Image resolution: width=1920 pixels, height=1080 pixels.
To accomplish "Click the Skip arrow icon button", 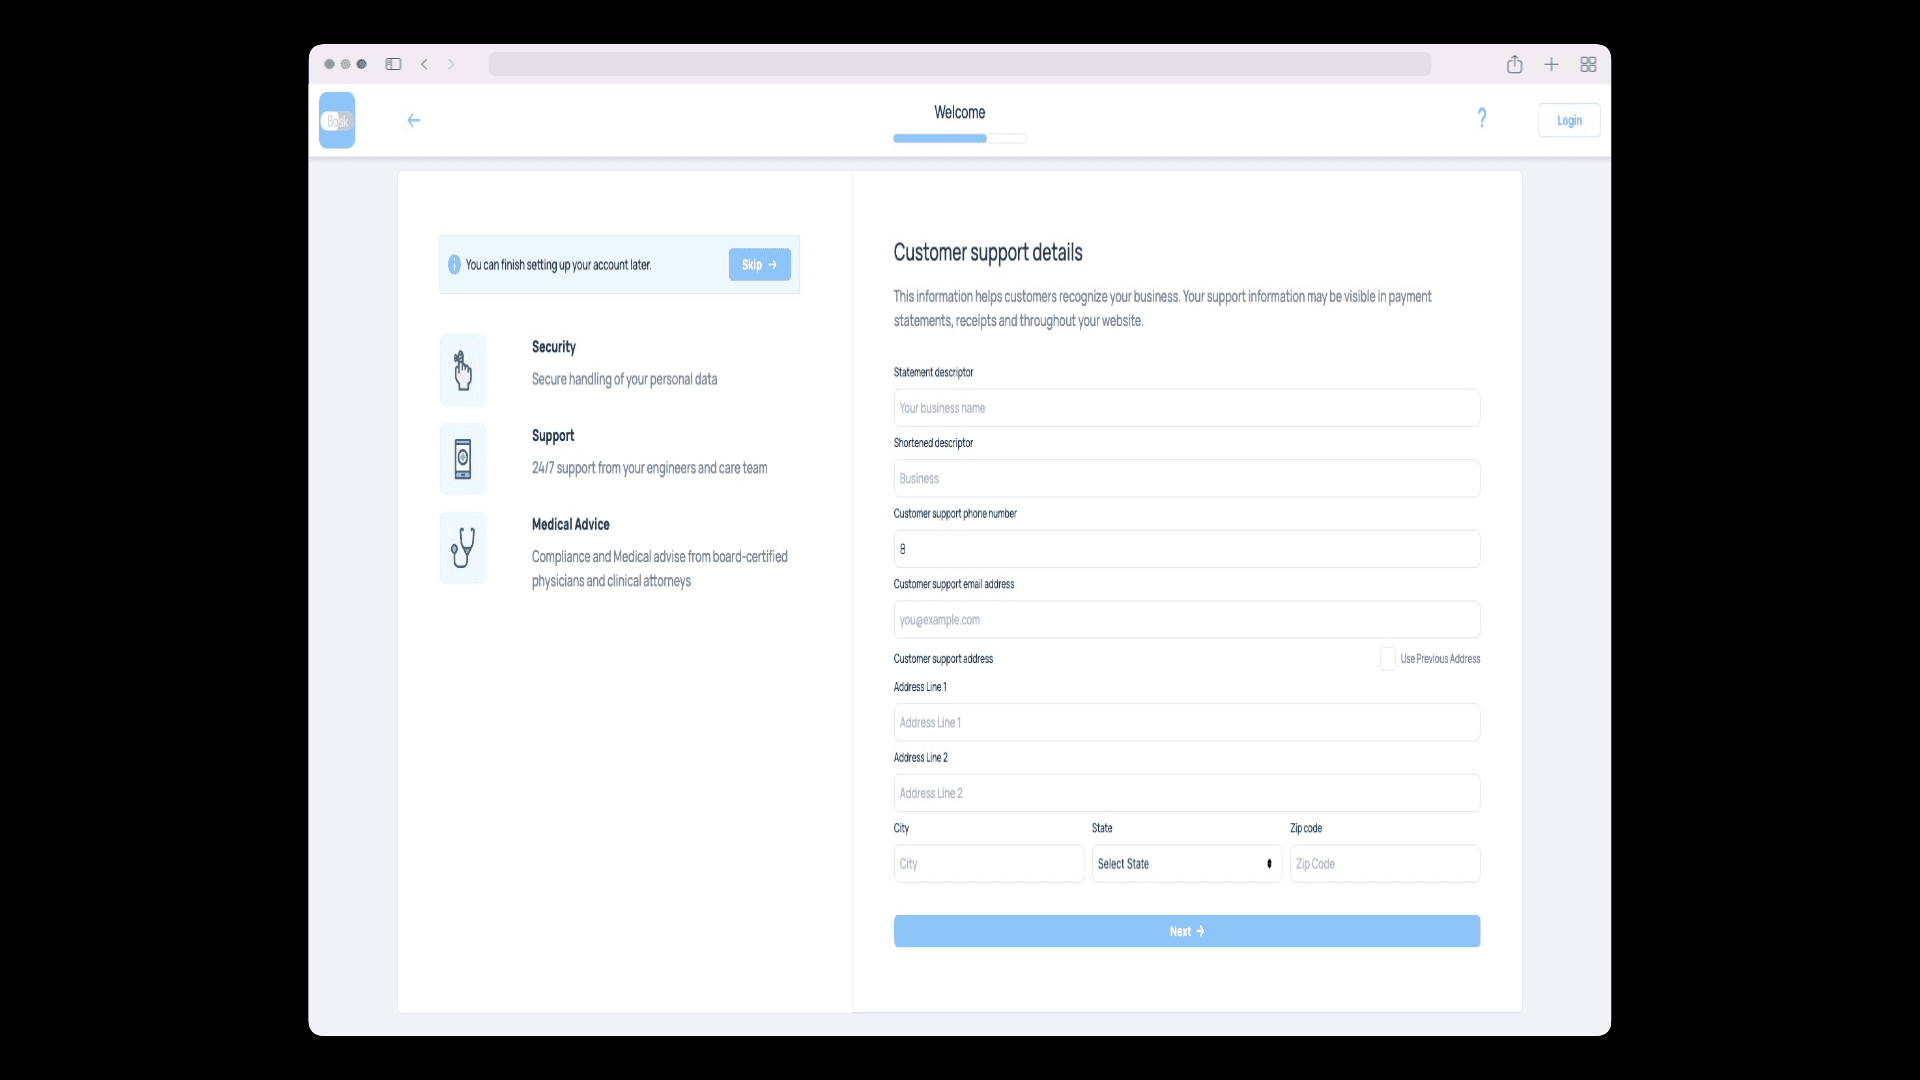I will [x=773, y=262].
